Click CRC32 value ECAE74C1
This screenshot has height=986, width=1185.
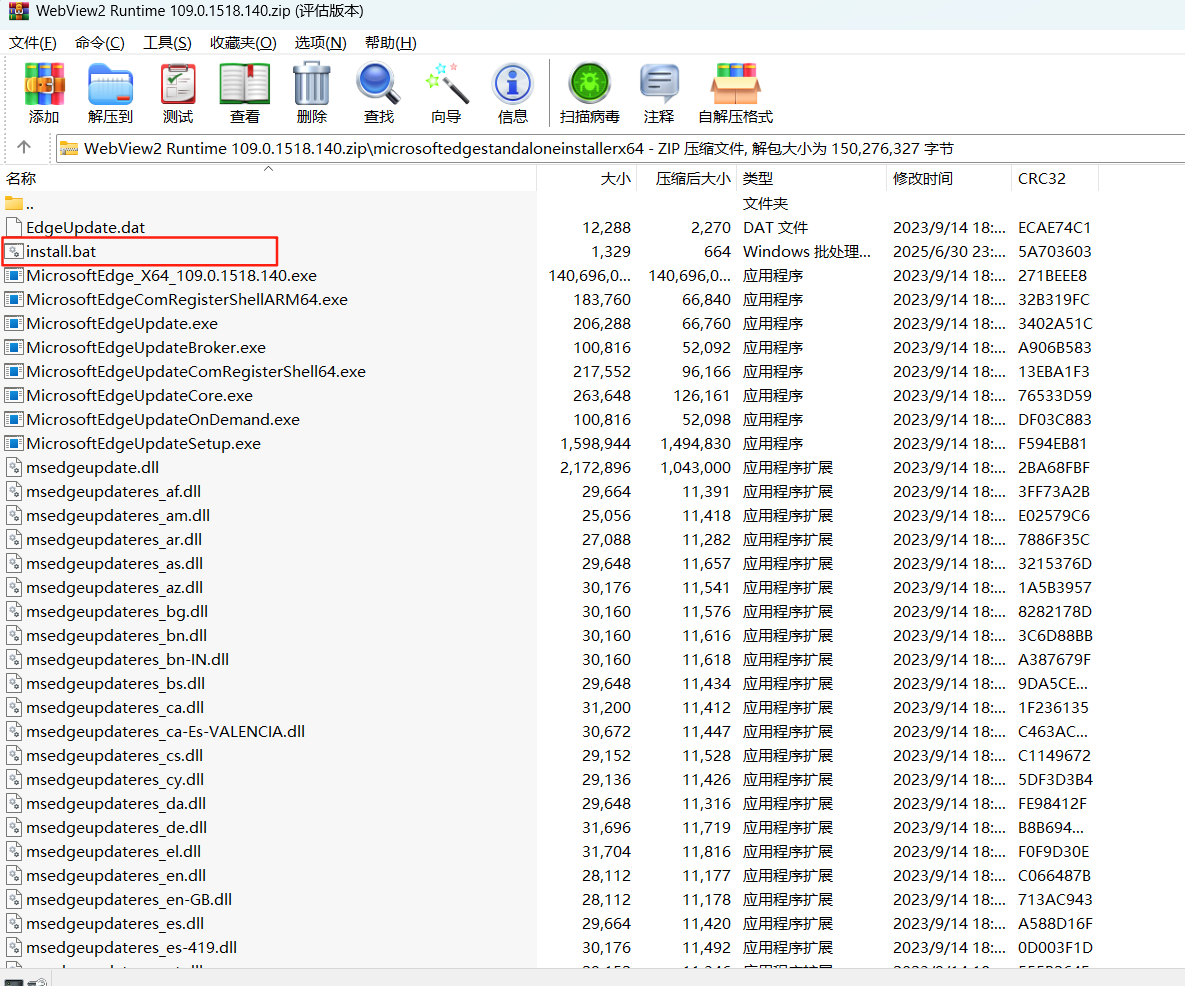1054,227
